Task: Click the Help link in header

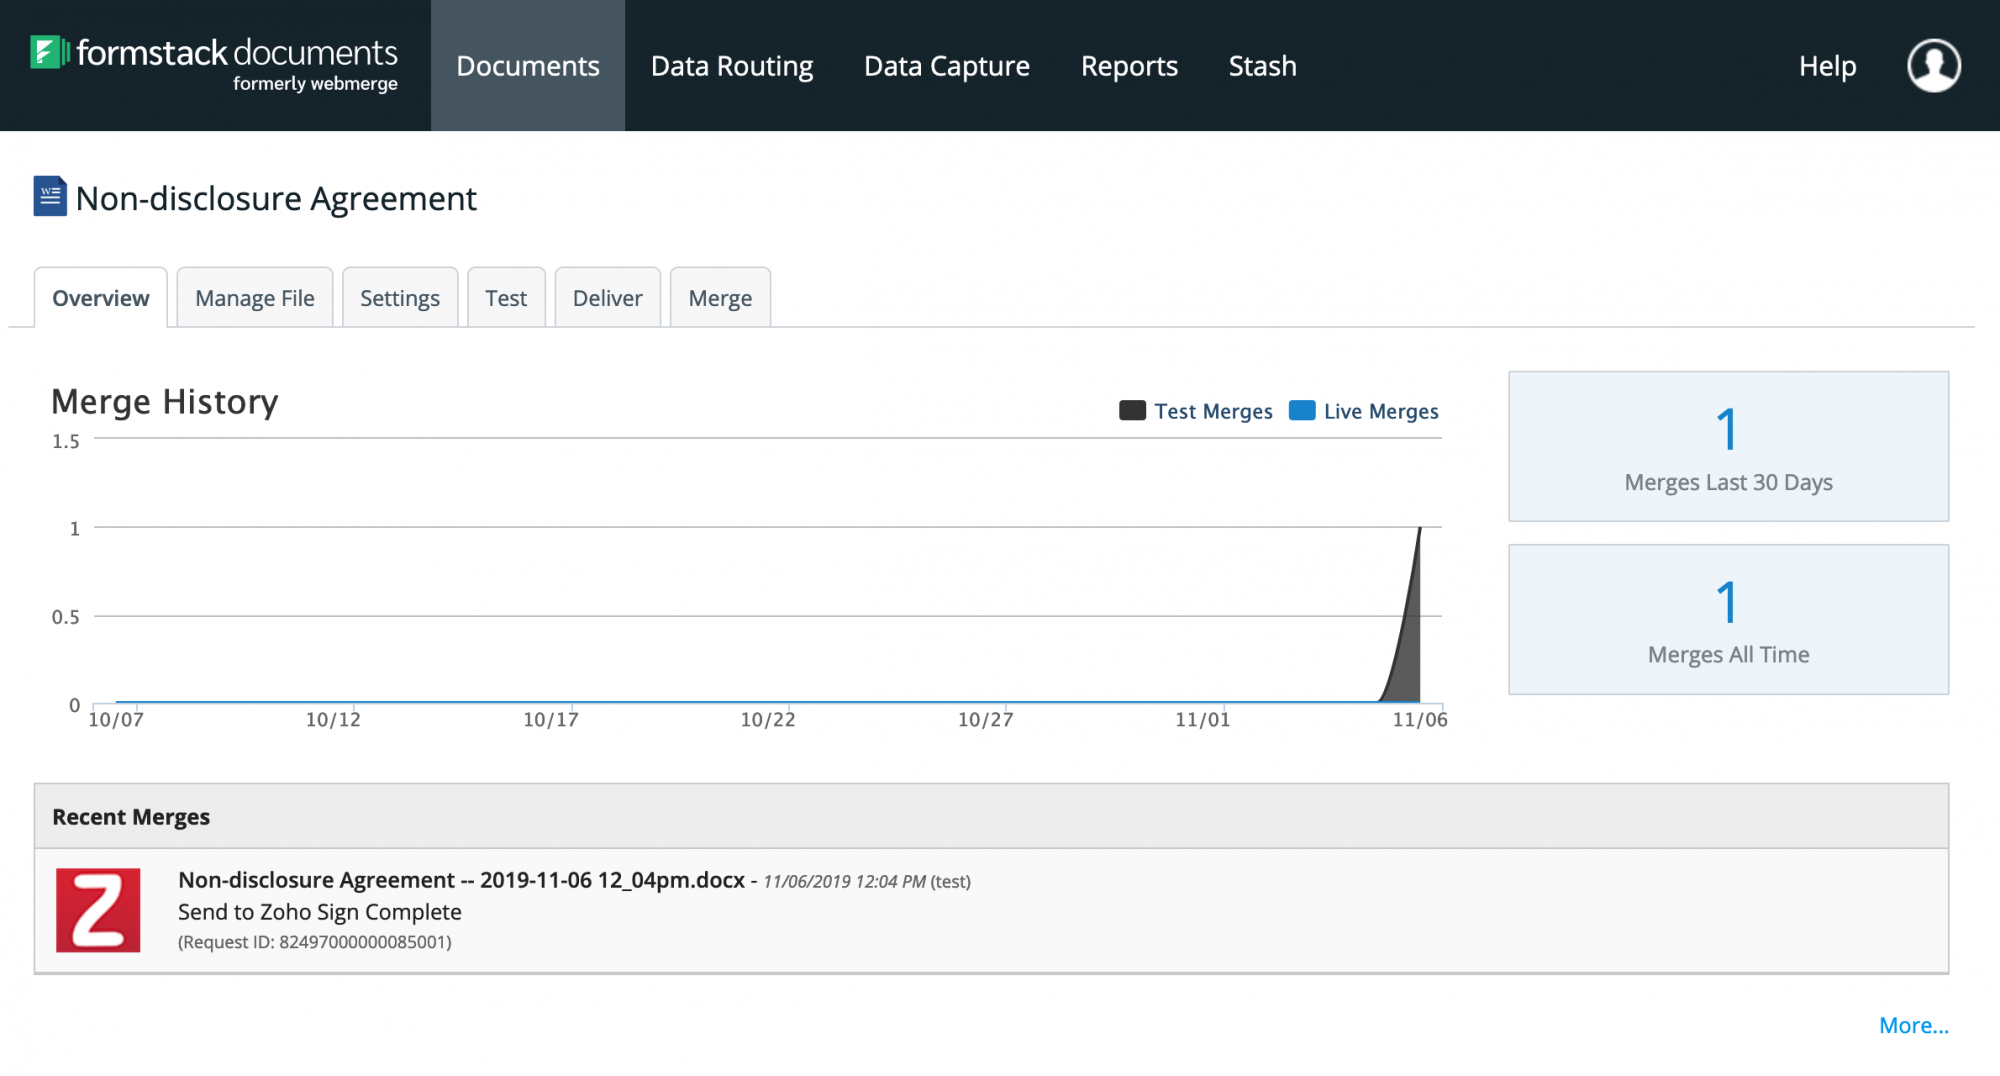Action: click(x=1827, y=66)
